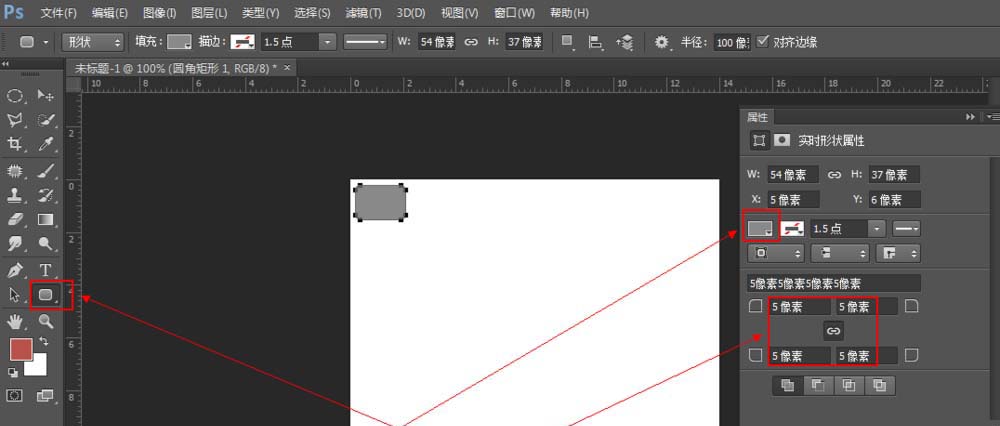Image resolution: width=1000 pixels, height=426 pixels.
Task: Toggle the 对齐边缘 checkbox
Action: pos(764,42)
